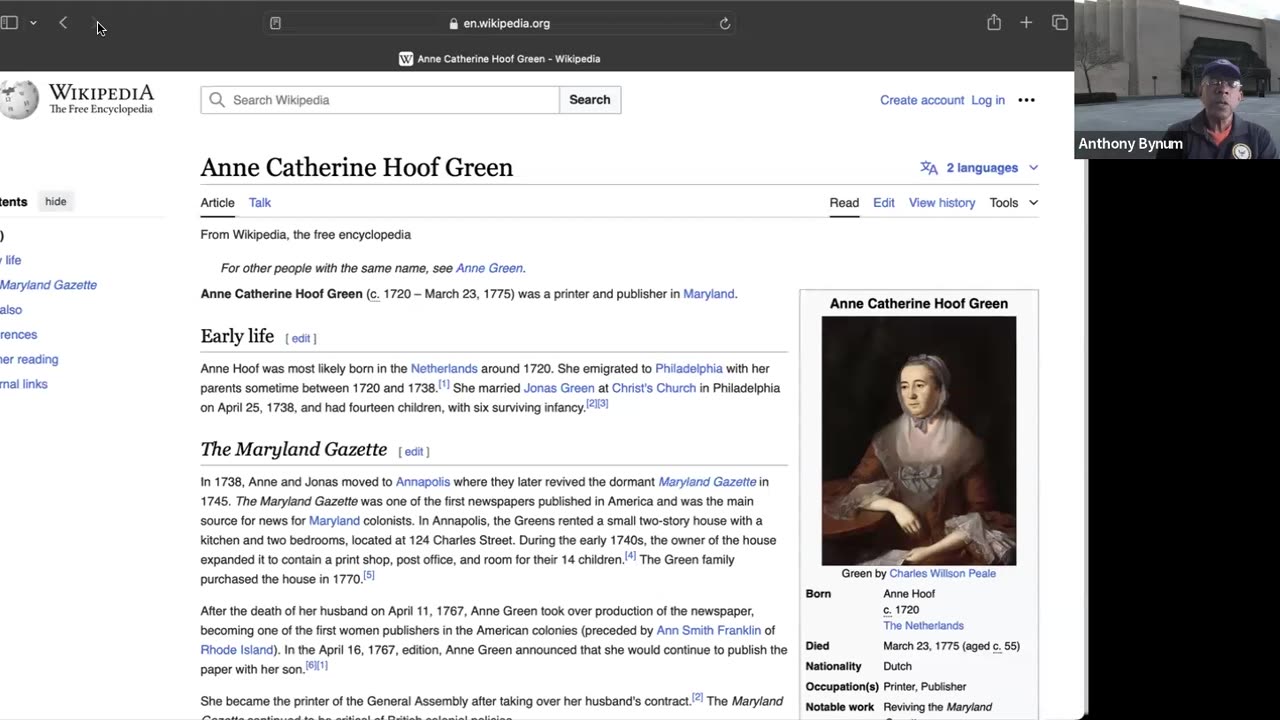Jump to reading section in contents
Viewport: 1280px width, 720px height.
(x=29, y=360)
